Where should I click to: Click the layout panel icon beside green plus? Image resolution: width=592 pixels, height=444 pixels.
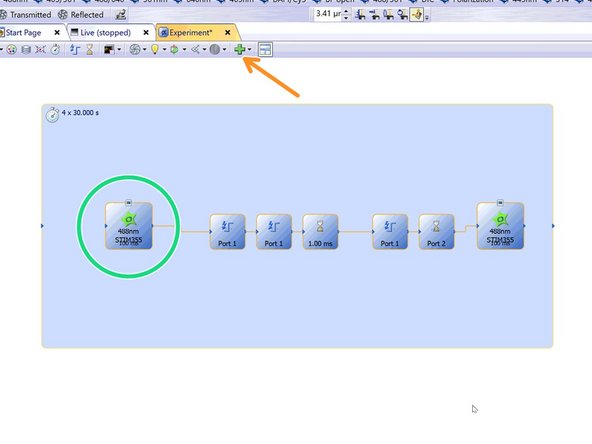[x=265, y=49]
